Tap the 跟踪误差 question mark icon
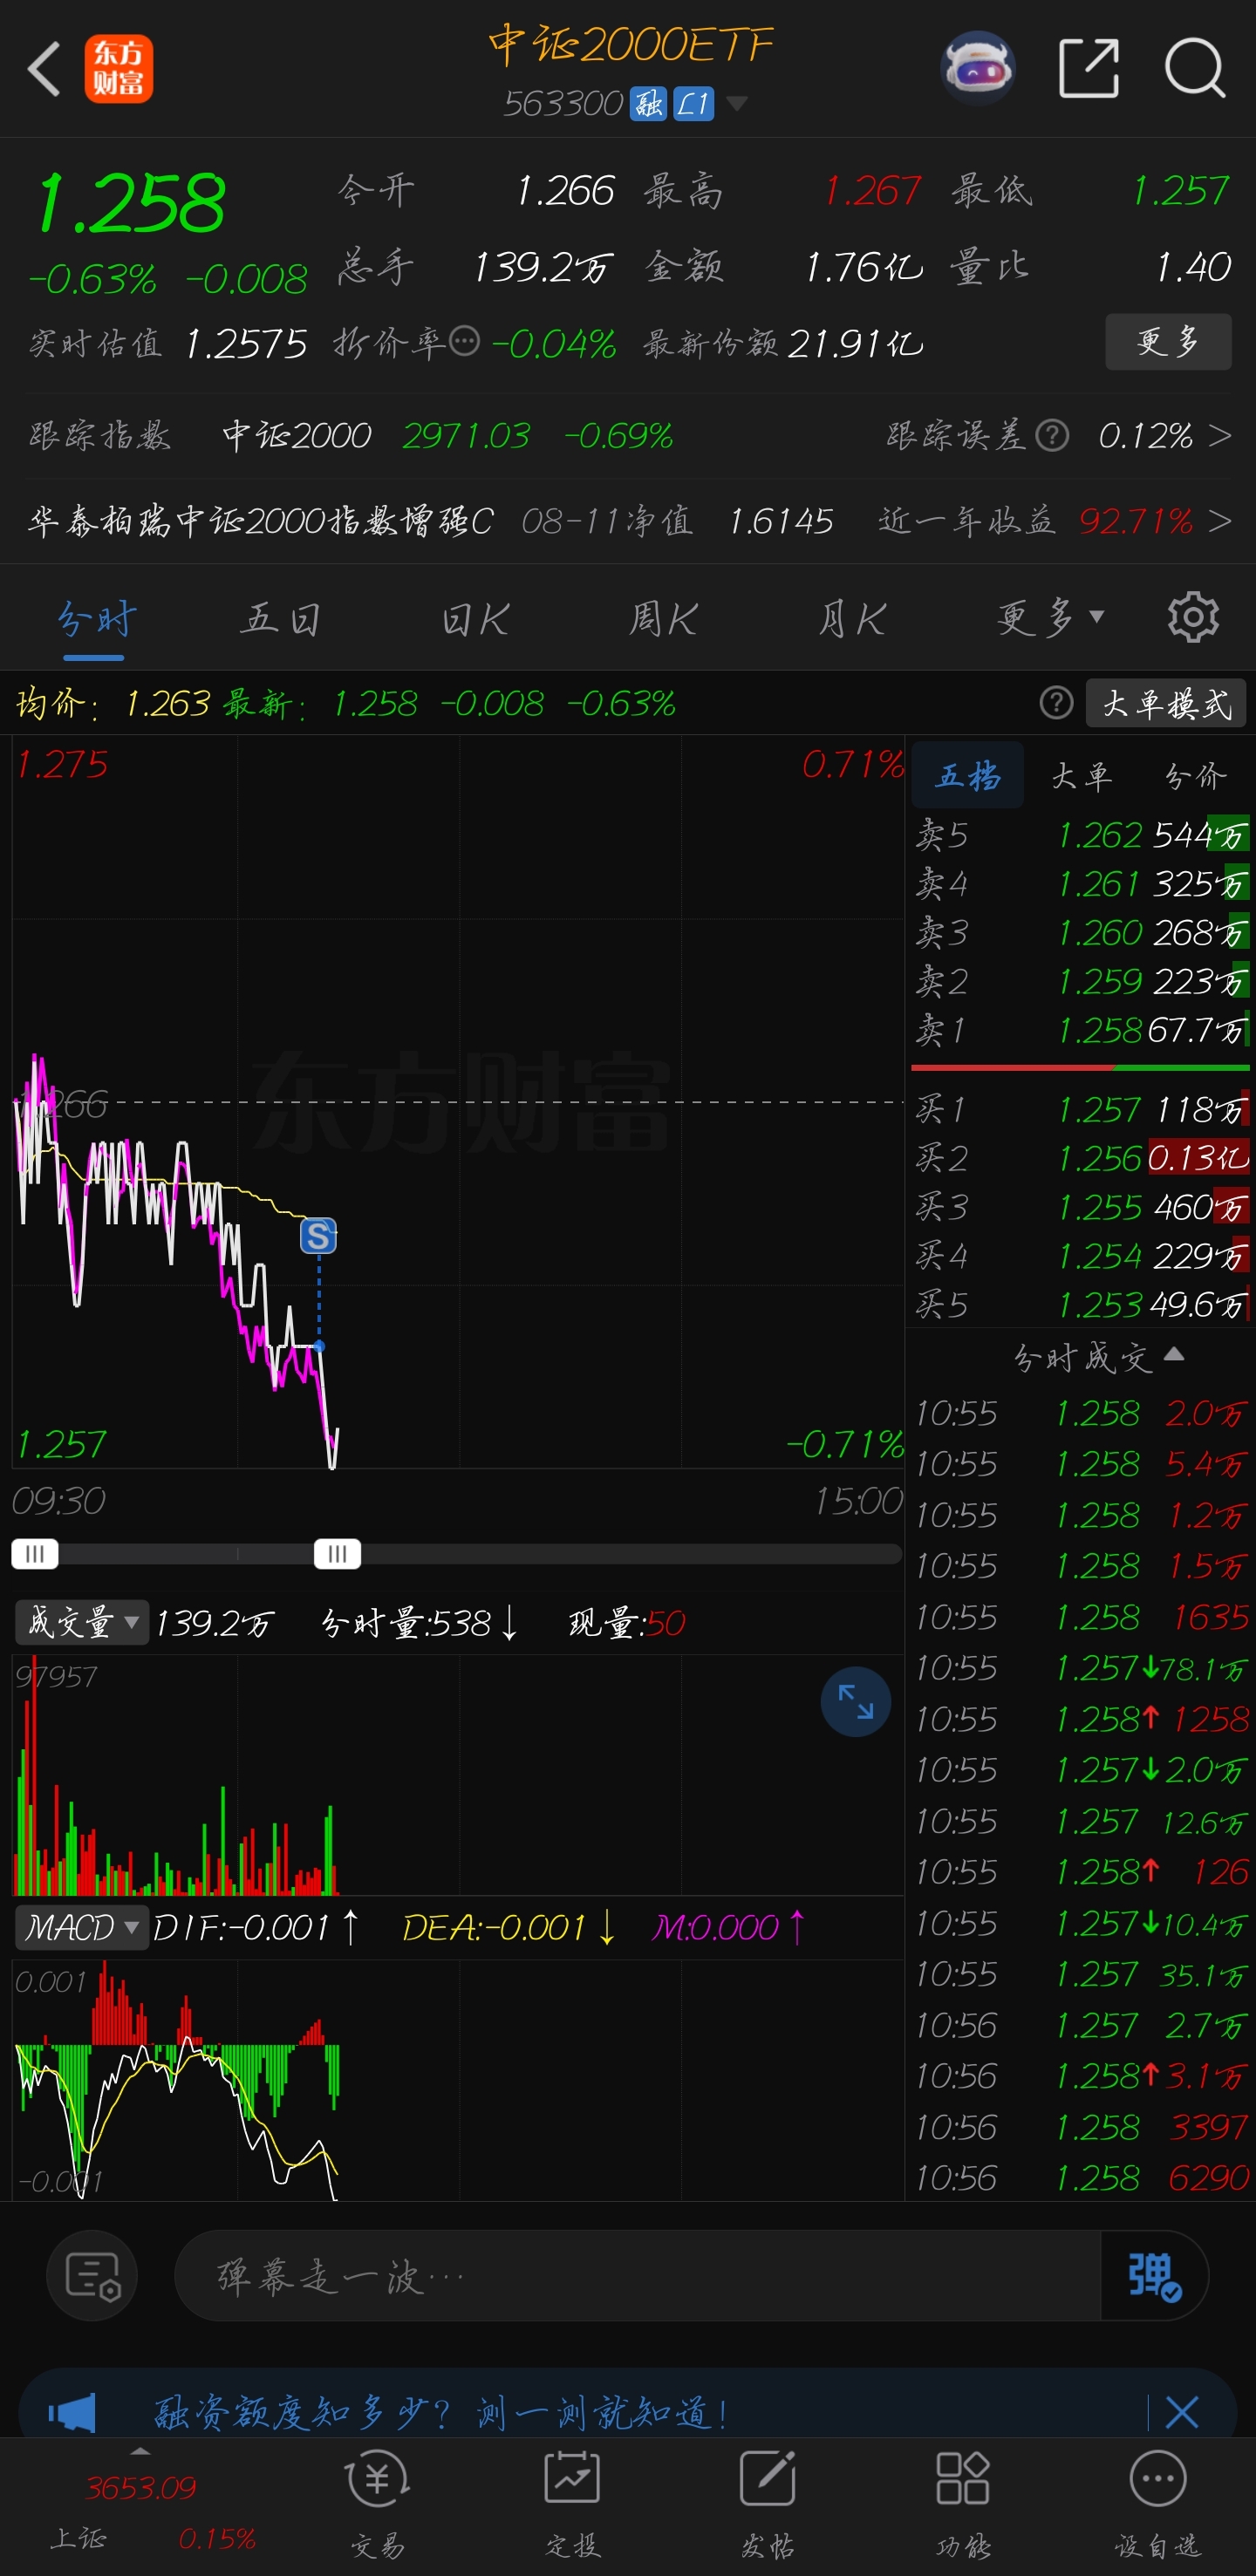The height and width of the screenshot is (2576, 1256). (x=1052, y=435)
